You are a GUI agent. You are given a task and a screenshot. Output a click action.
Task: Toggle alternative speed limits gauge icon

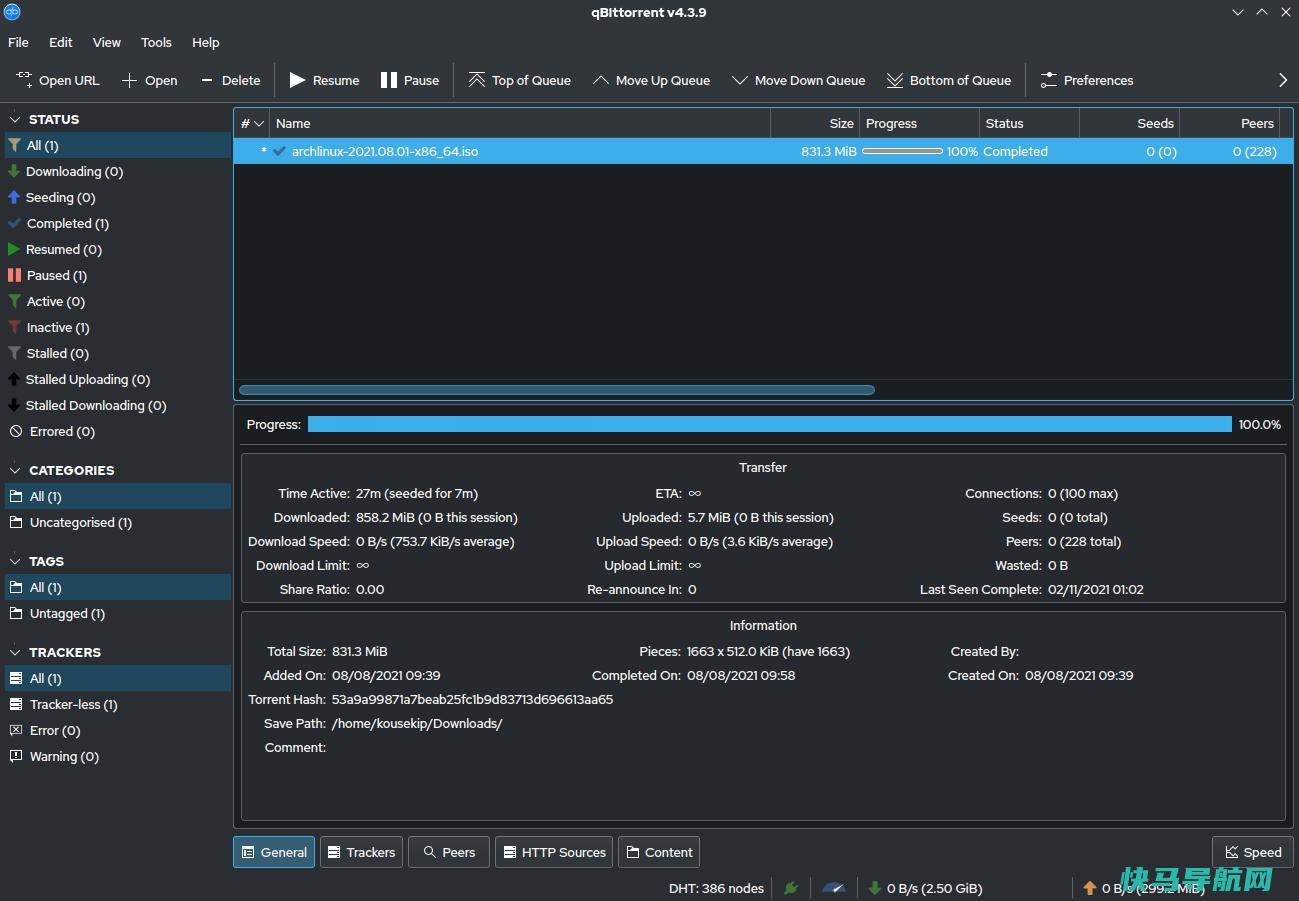833,887
